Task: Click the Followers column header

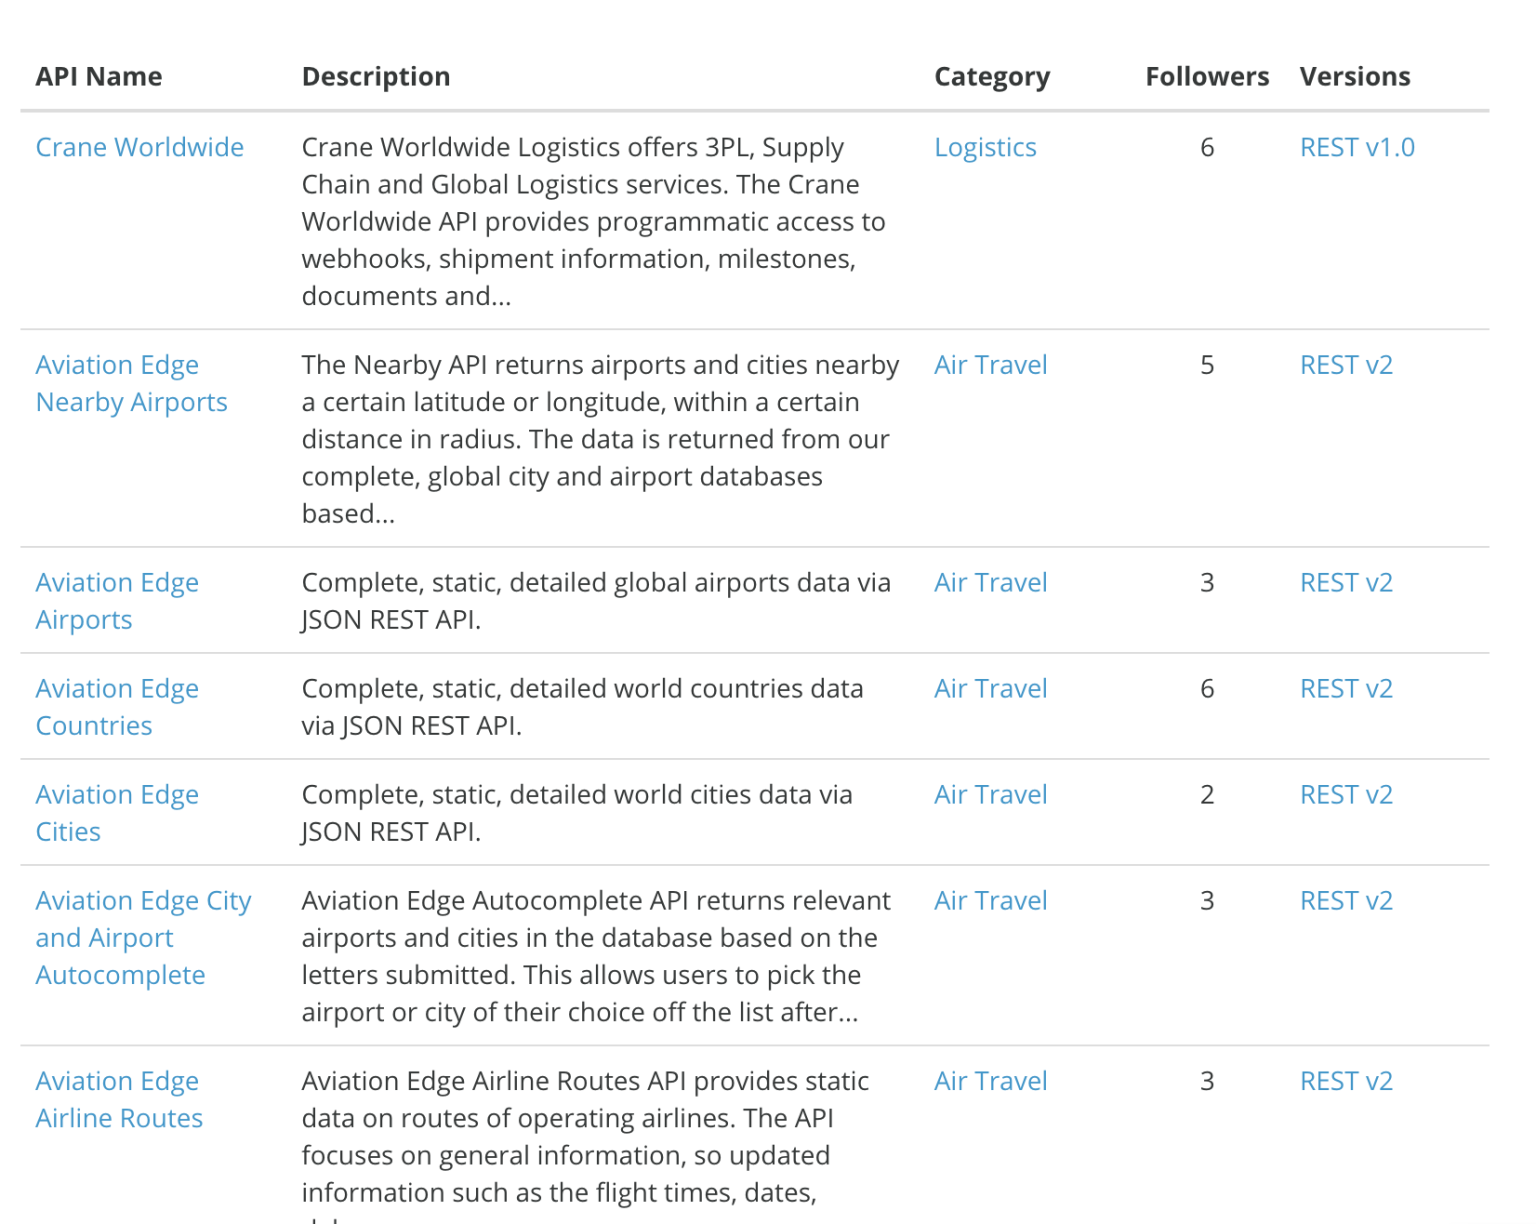Action: point(1206,77)
